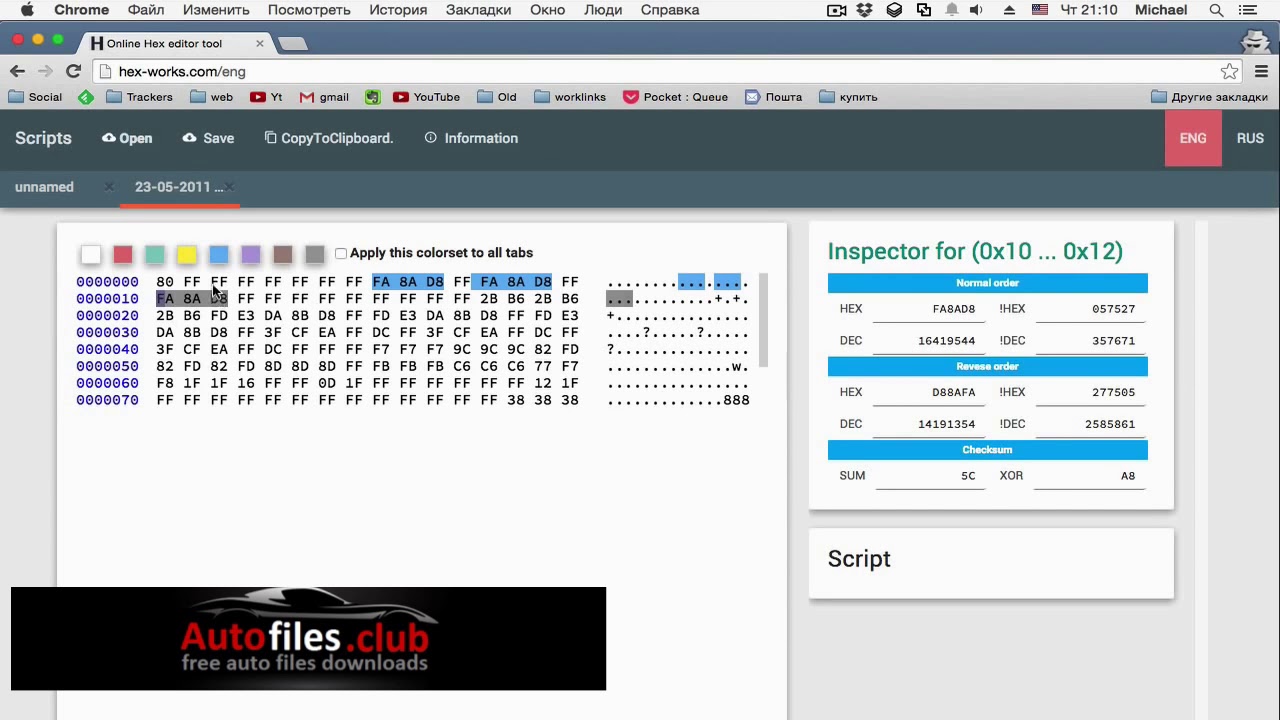Go back to previous page
Viewport: 1280px width, 720px height.
coord(17,71)
